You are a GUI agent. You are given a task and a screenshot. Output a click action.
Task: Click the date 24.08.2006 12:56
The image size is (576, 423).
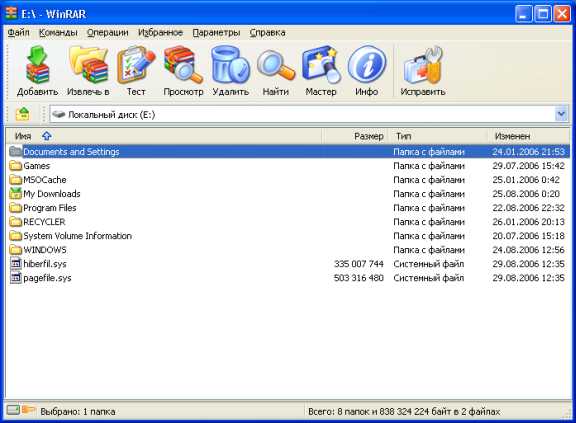(x=528, y=250)
